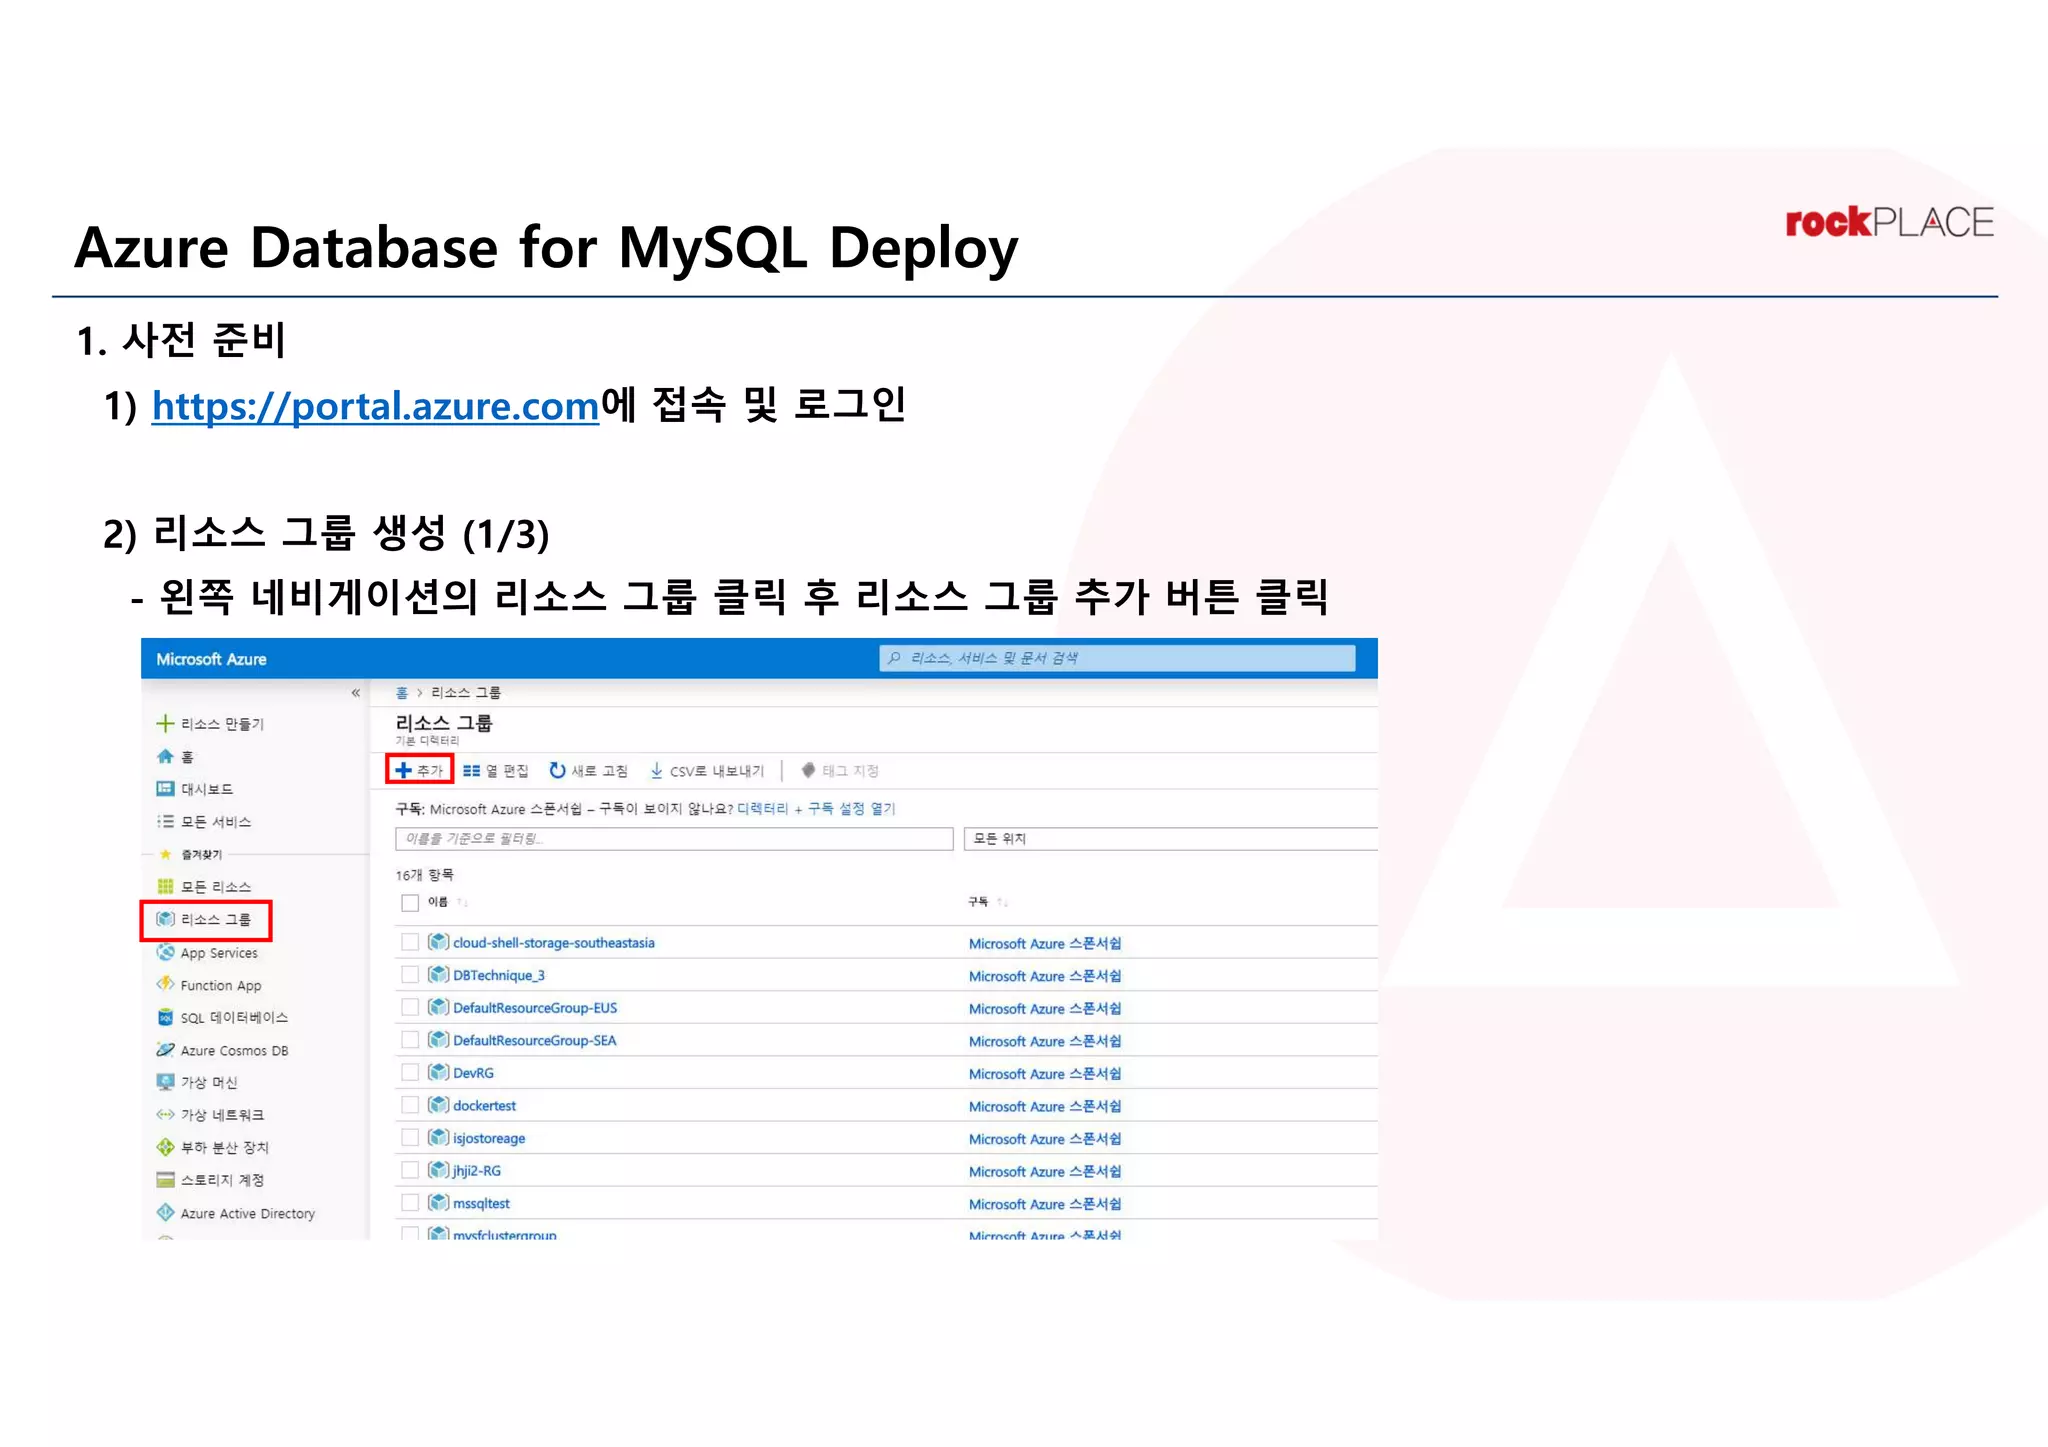2048x1447 pixels.
Task: Open the isjostoreage resource group
Action: click(x=488, y=1138)
